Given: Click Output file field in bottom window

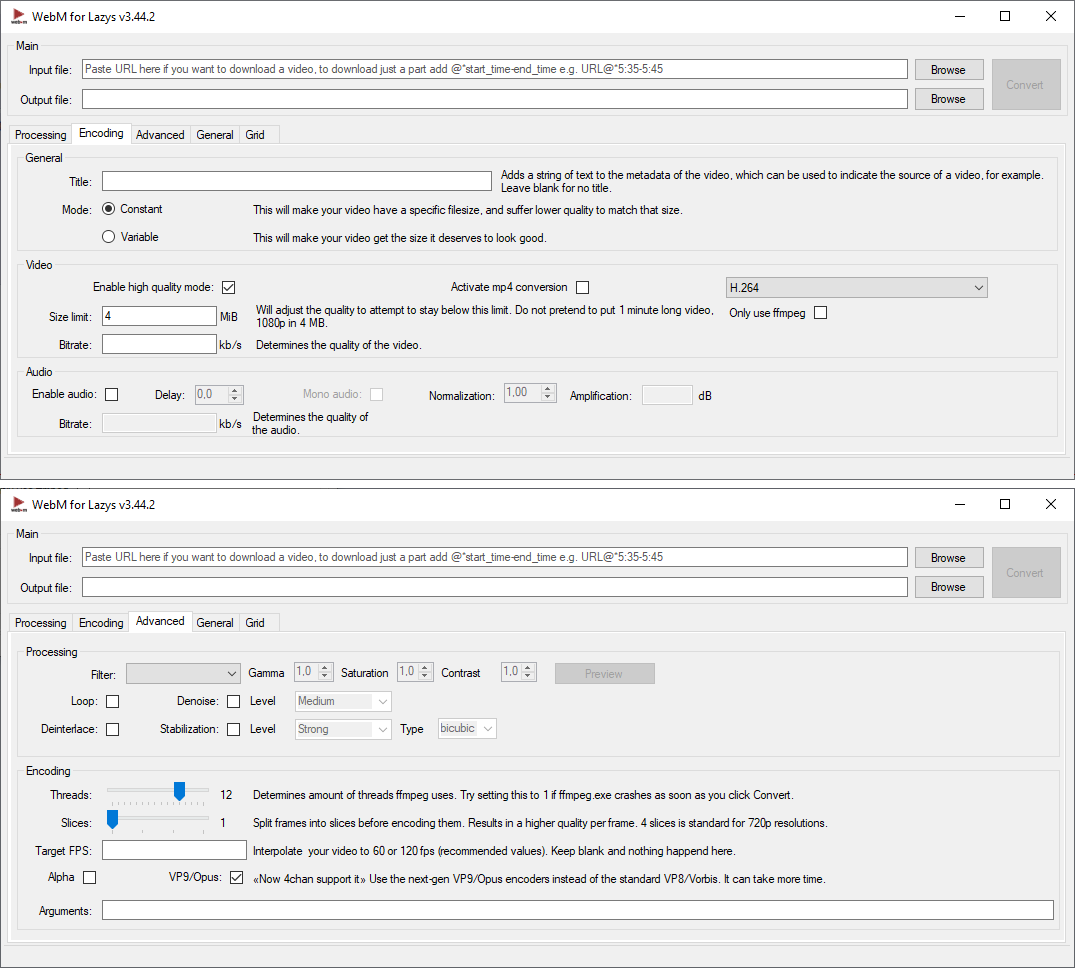Looking at the screenshot, I should (x=495, y=587).
